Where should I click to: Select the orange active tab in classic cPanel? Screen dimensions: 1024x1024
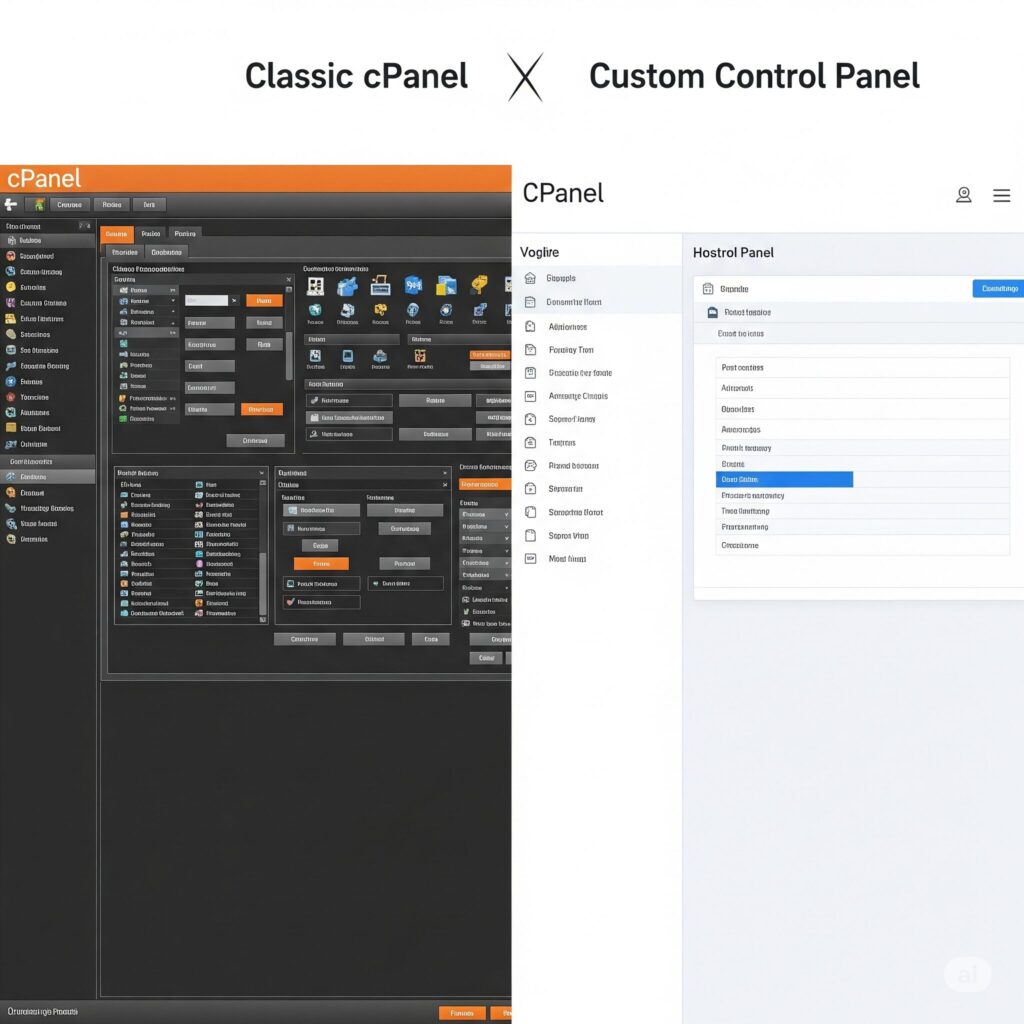(117, 234)
